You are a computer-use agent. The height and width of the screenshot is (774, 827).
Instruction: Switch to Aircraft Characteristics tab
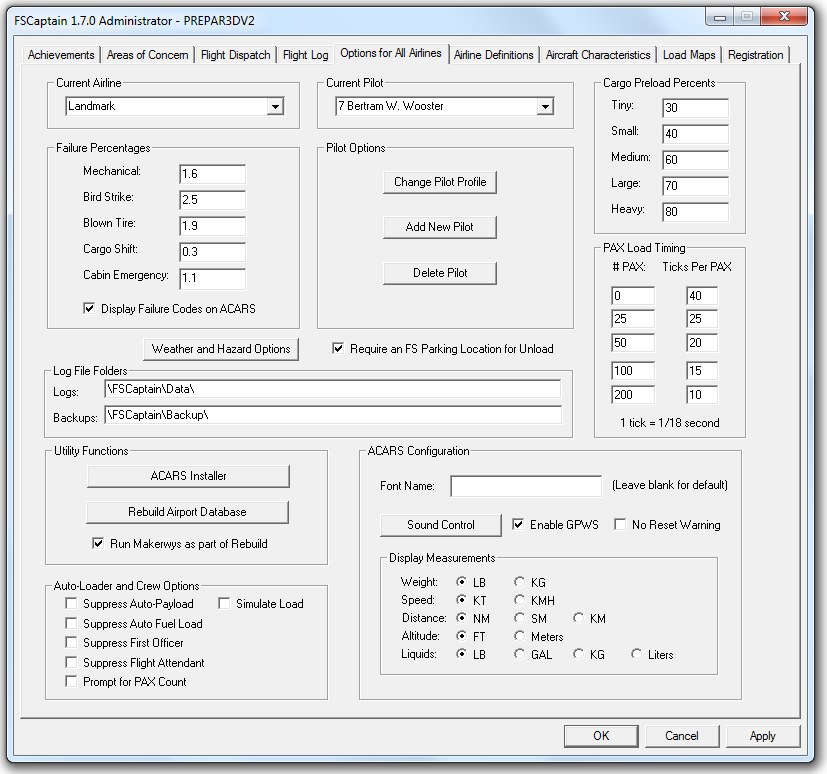598,55
